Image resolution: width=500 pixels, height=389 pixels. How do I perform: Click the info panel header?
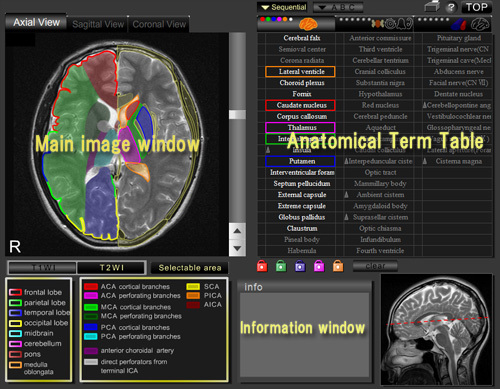click(304, 287)
